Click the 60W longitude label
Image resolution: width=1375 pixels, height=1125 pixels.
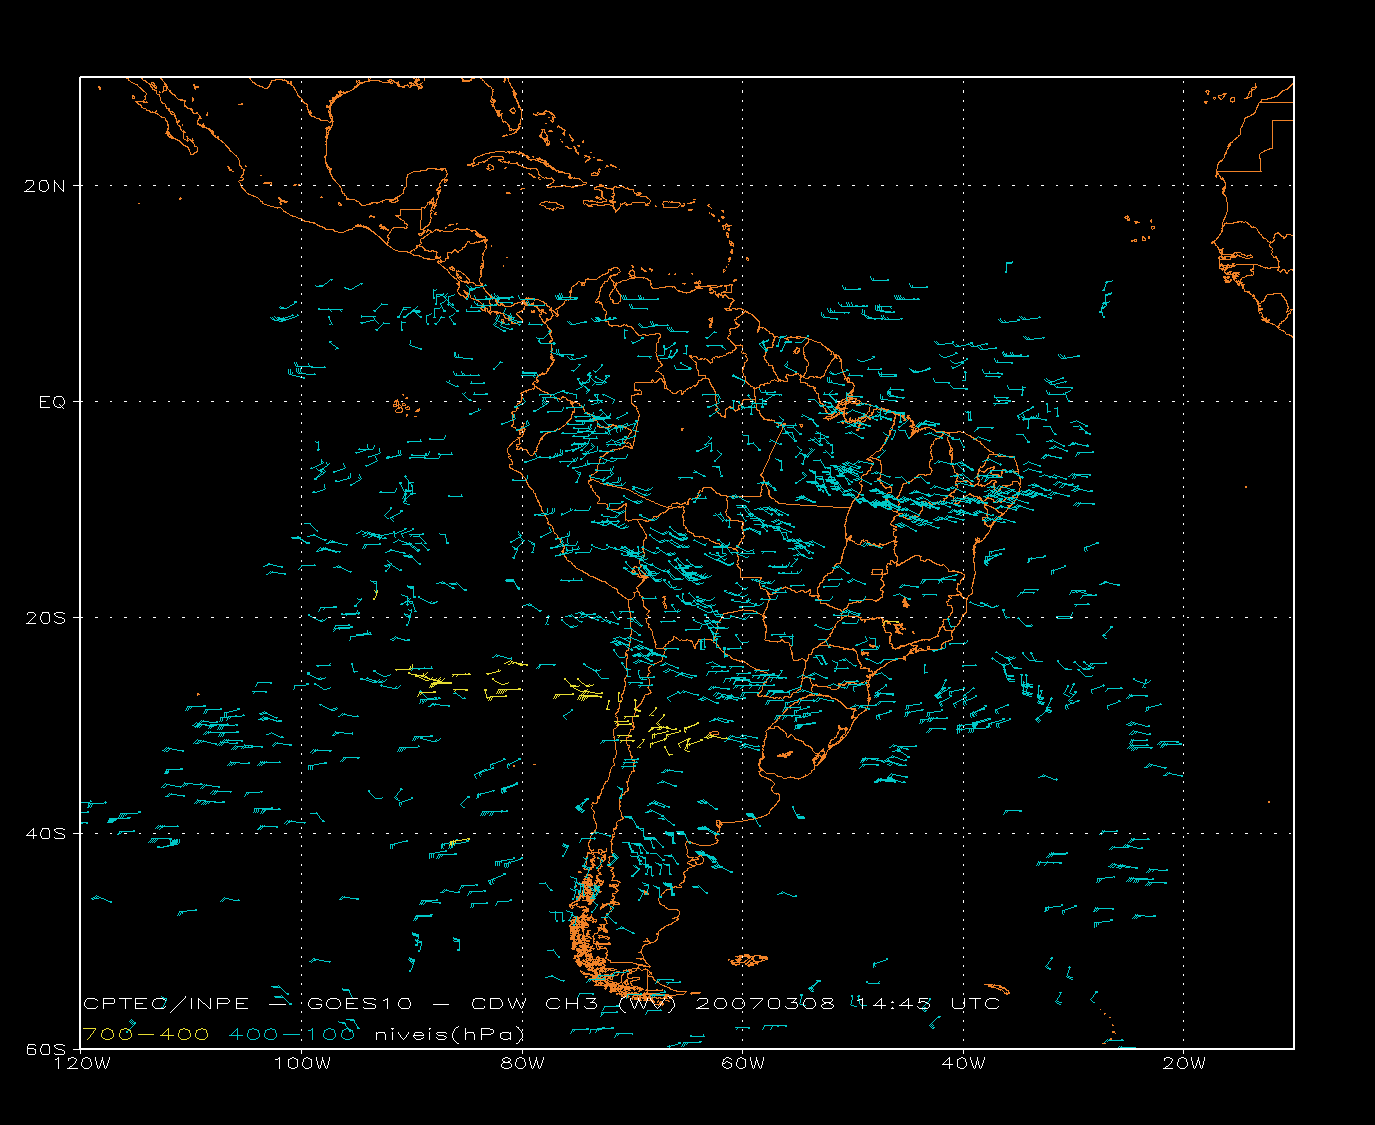[x=743, y=1063]
